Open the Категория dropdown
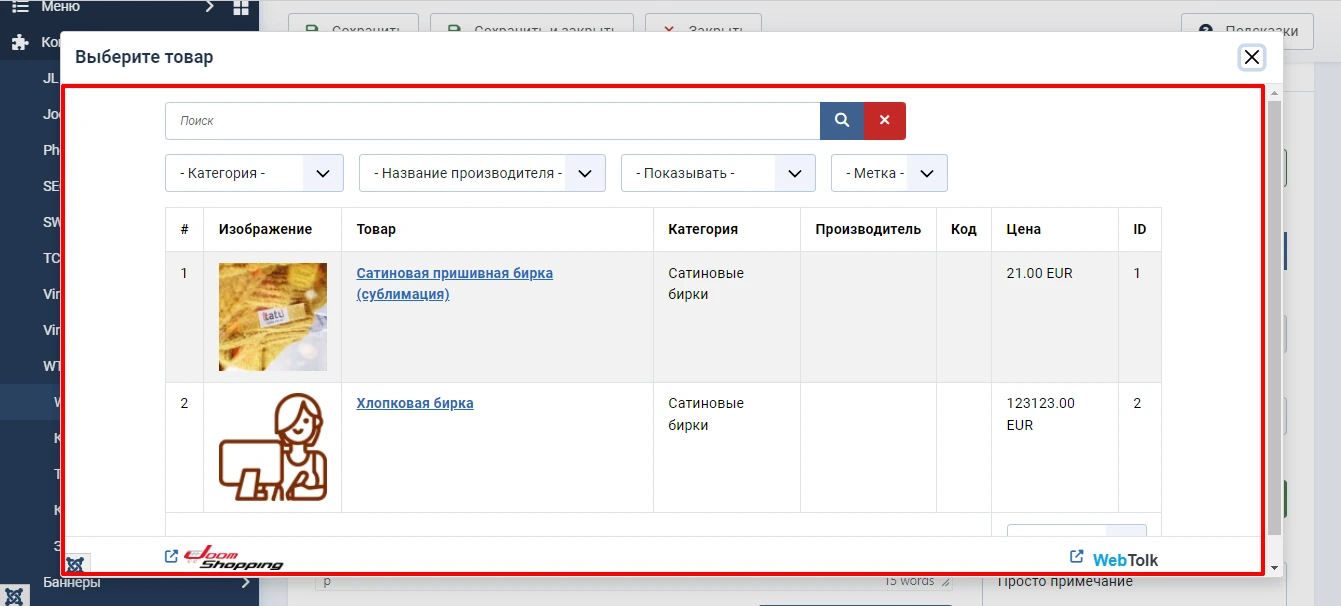This screenshot has height=606, width=1341. [x=254, y=173]
